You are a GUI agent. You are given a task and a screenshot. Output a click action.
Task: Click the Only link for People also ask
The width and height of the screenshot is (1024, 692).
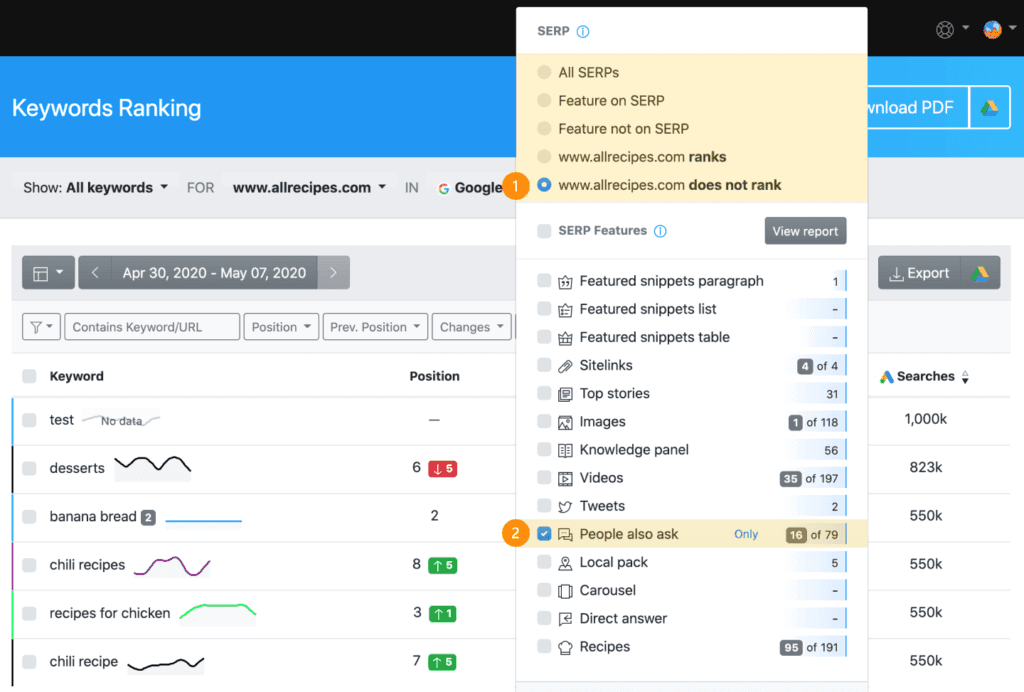click(746, 534)
